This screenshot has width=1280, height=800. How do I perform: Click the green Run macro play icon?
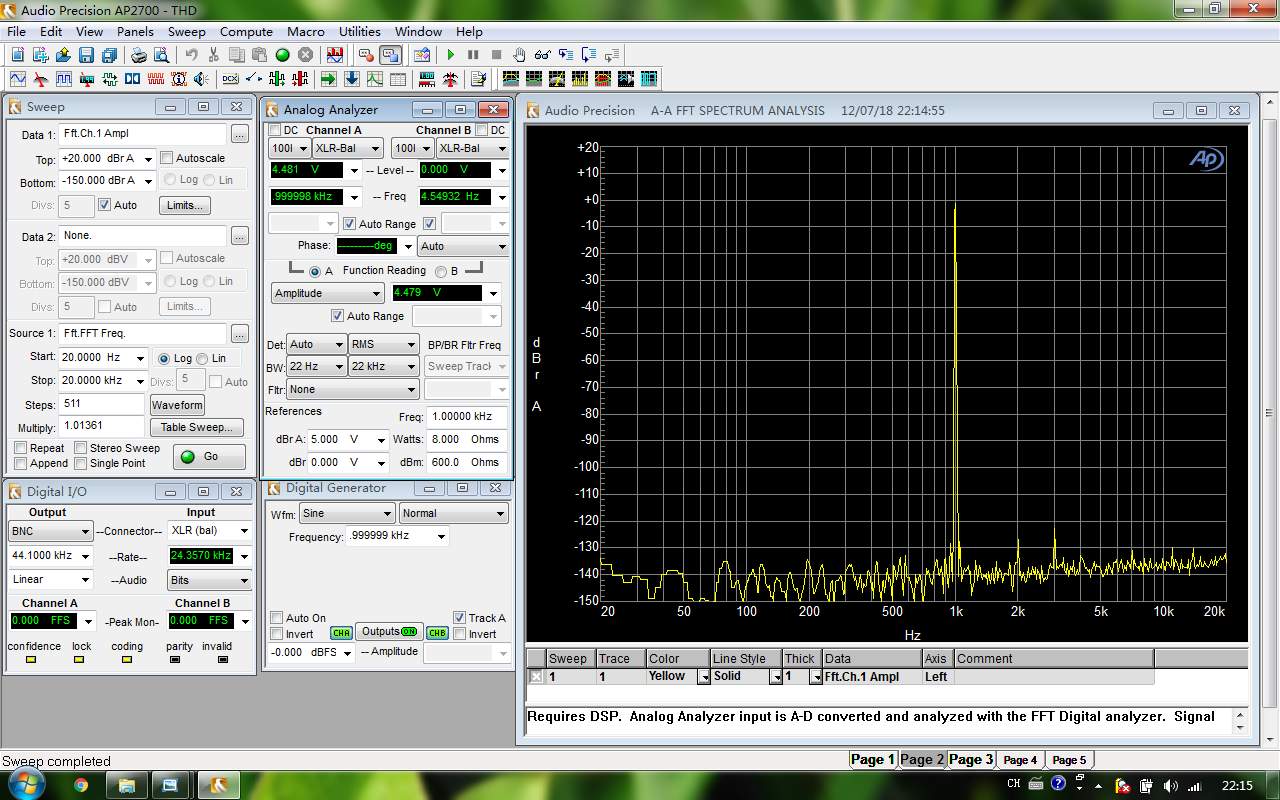tap(451, 55)
